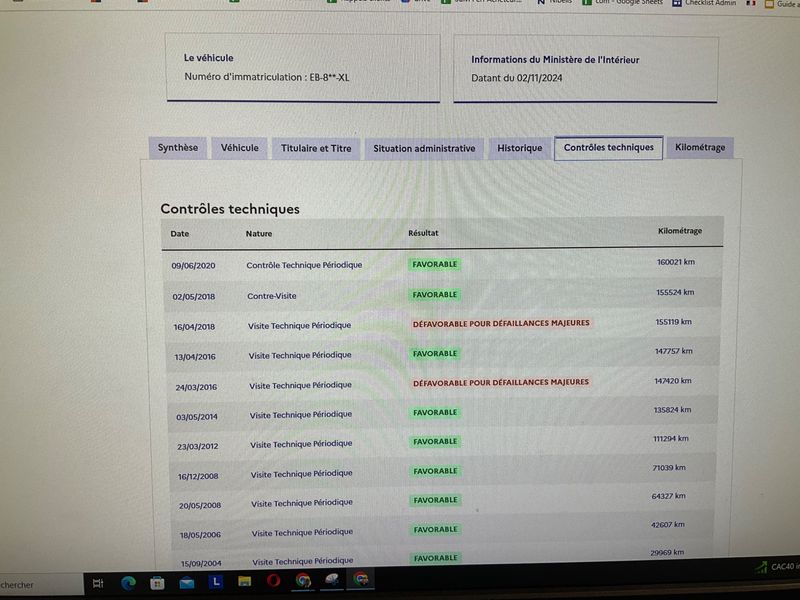The width and height of the screenshot is (800, 600).
Task: Click the date 18/05/2006
Action: [200, 535]
